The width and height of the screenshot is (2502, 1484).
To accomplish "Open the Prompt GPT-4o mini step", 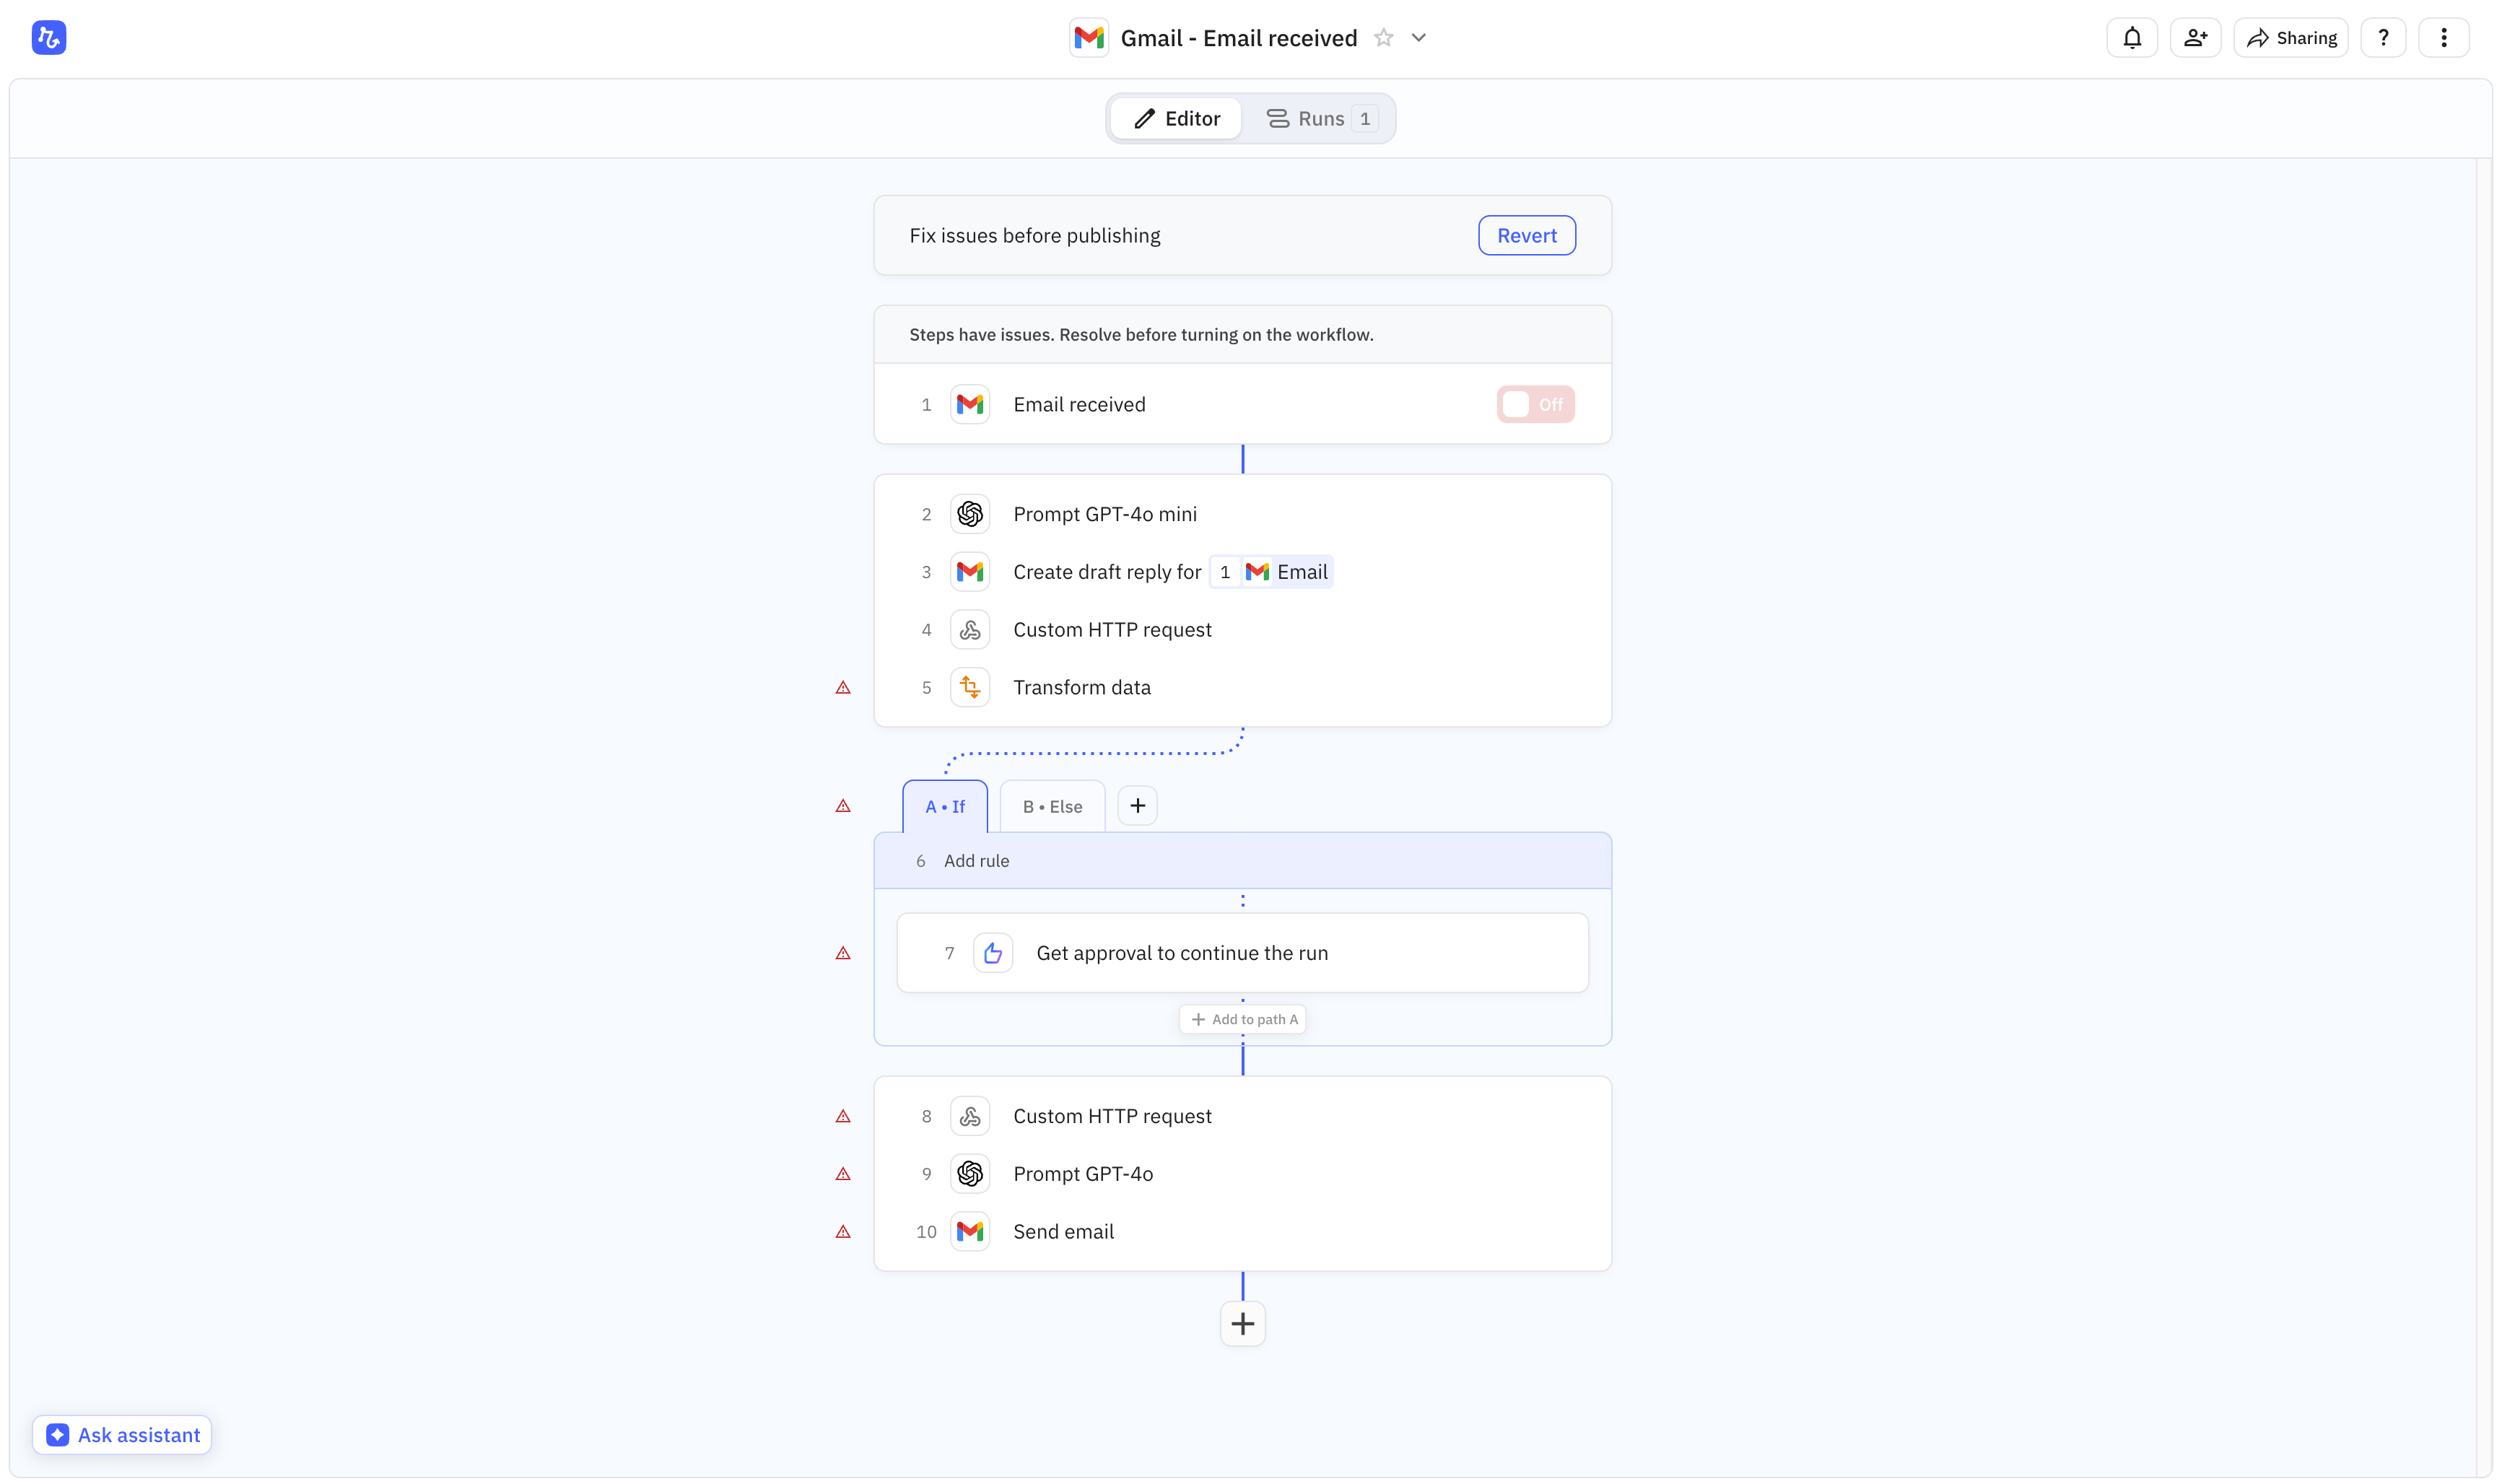I will pyautogui.click(x=1242, y=514).
